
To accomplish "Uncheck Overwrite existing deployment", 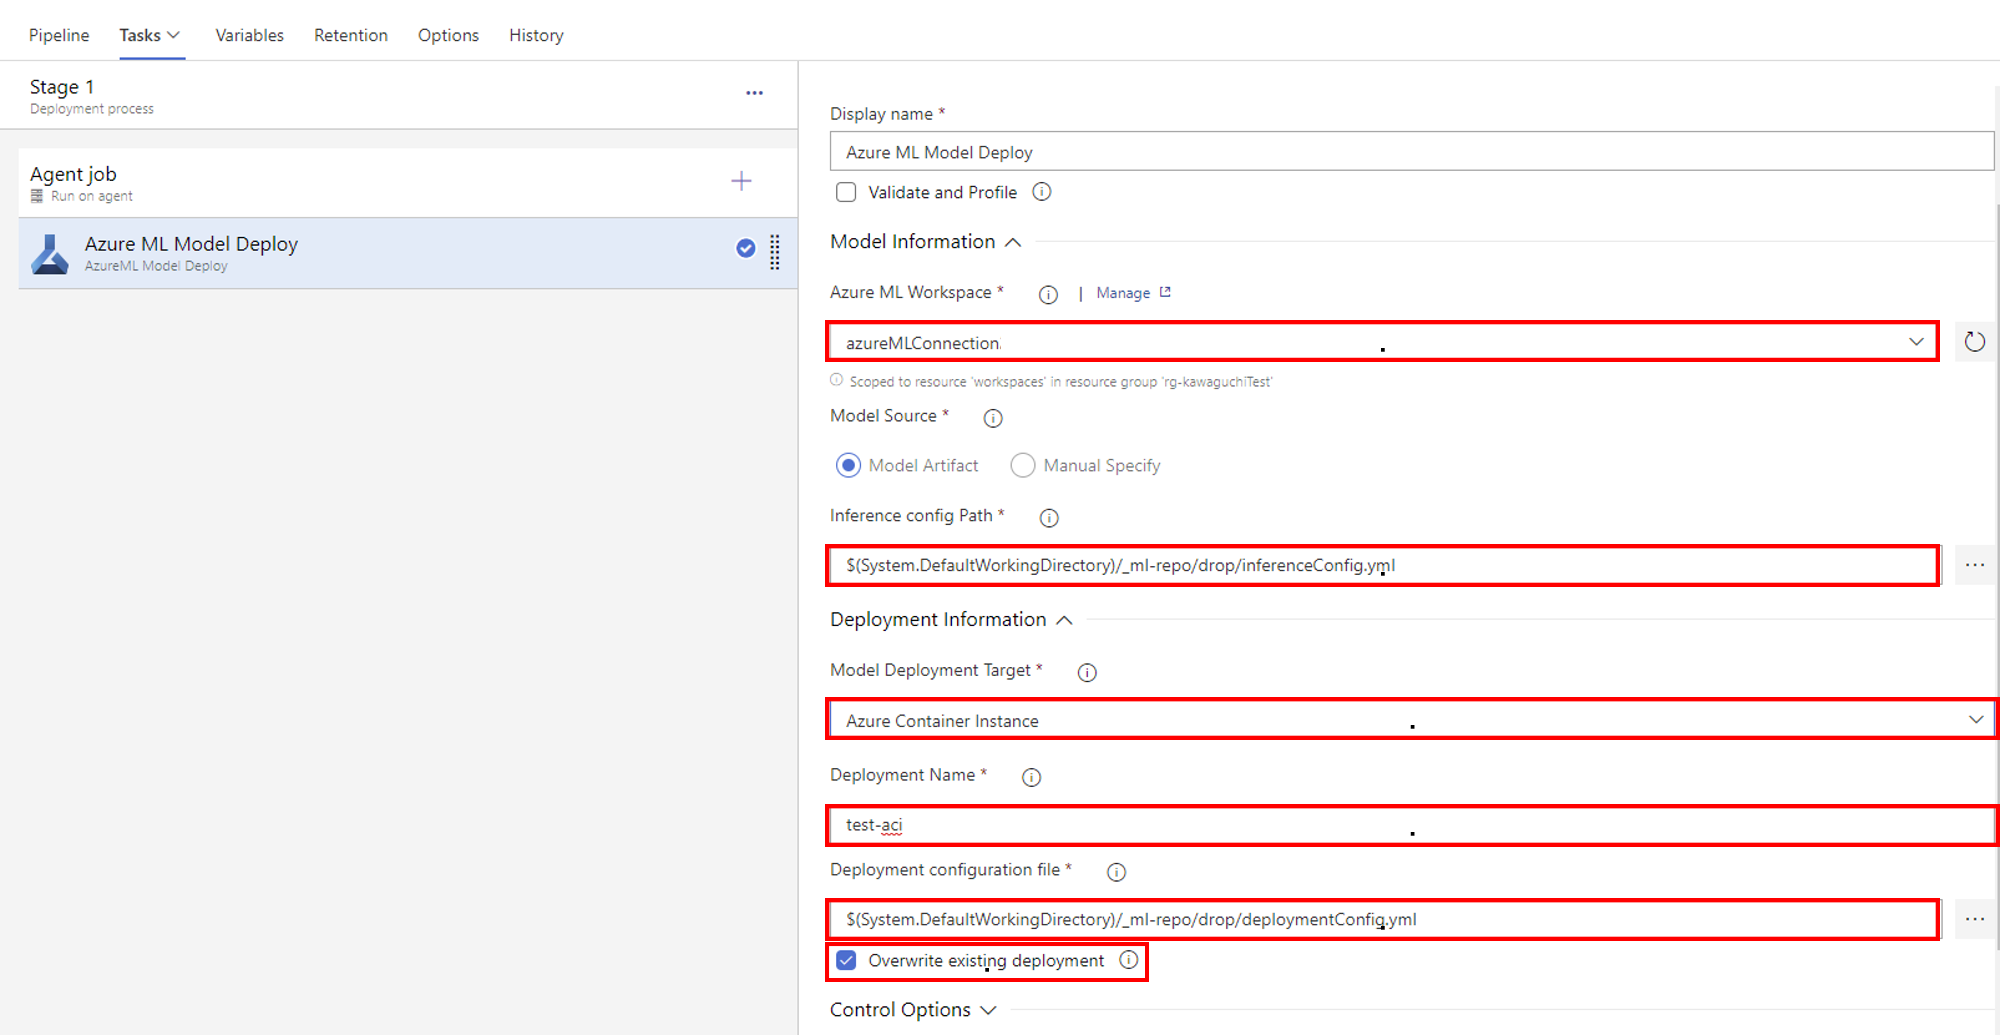I will 846,961.
